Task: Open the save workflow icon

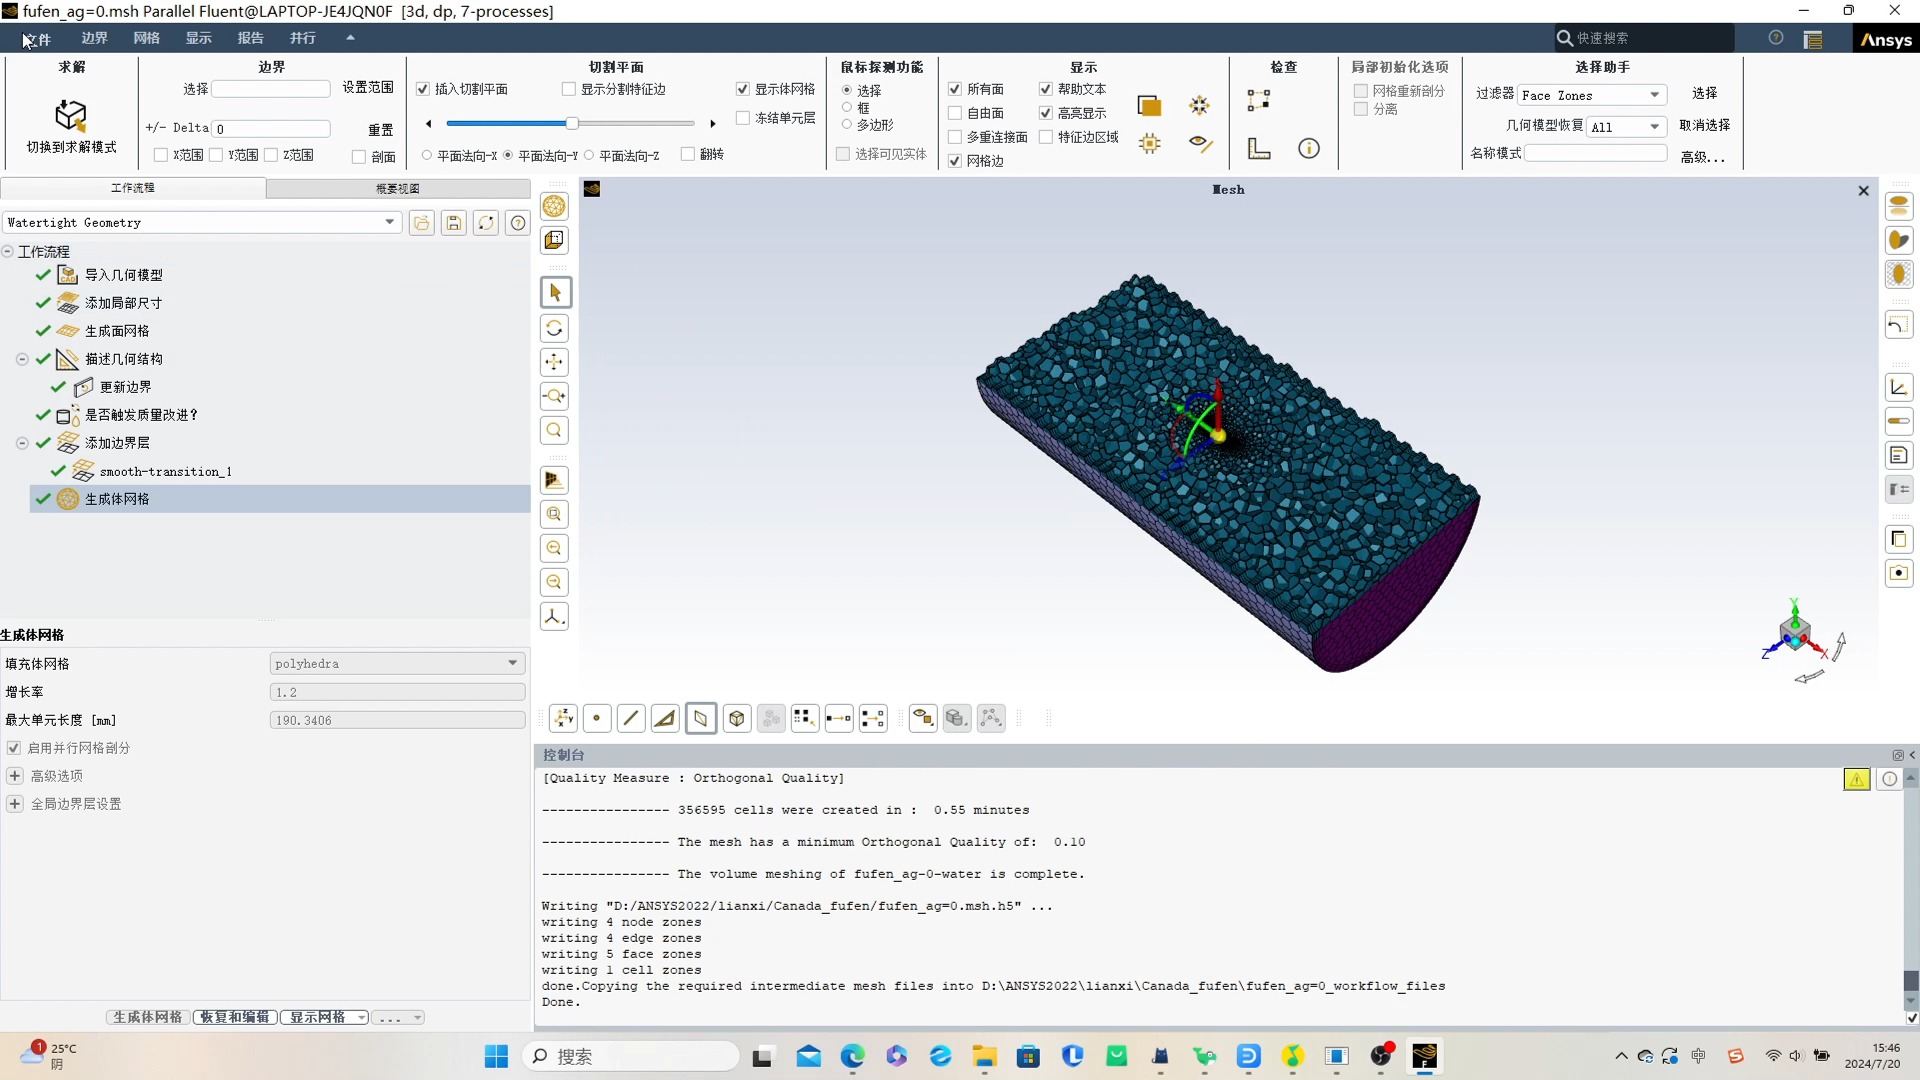Action: (x=454, y=223)
